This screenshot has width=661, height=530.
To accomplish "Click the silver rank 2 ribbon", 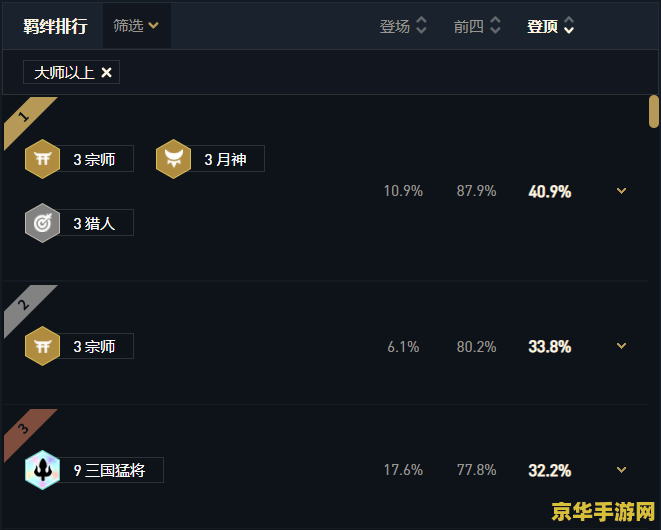I will coord(25,306).
